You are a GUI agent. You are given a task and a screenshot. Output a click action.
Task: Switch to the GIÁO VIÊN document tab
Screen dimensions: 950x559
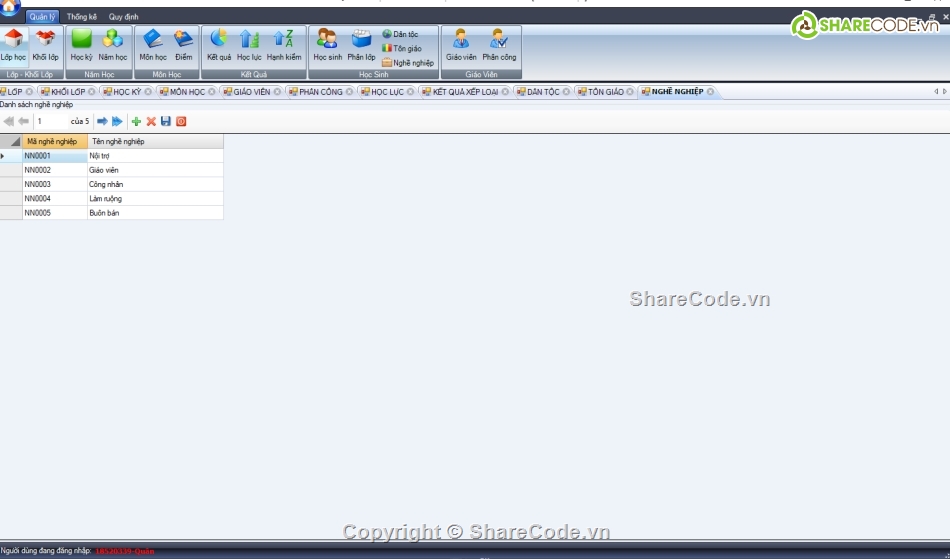251,92
